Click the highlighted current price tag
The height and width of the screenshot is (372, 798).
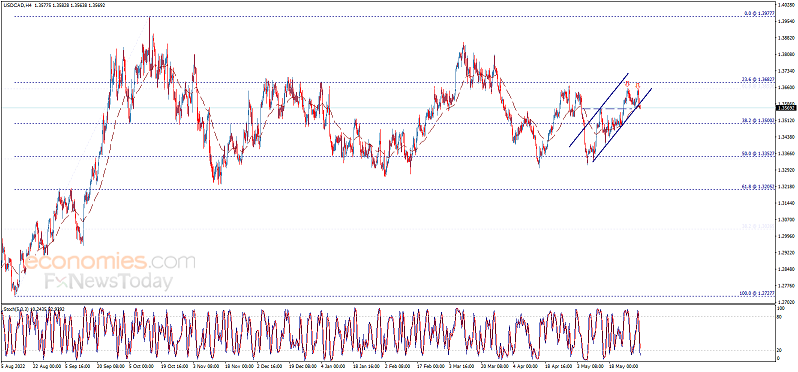coord(785,108)
